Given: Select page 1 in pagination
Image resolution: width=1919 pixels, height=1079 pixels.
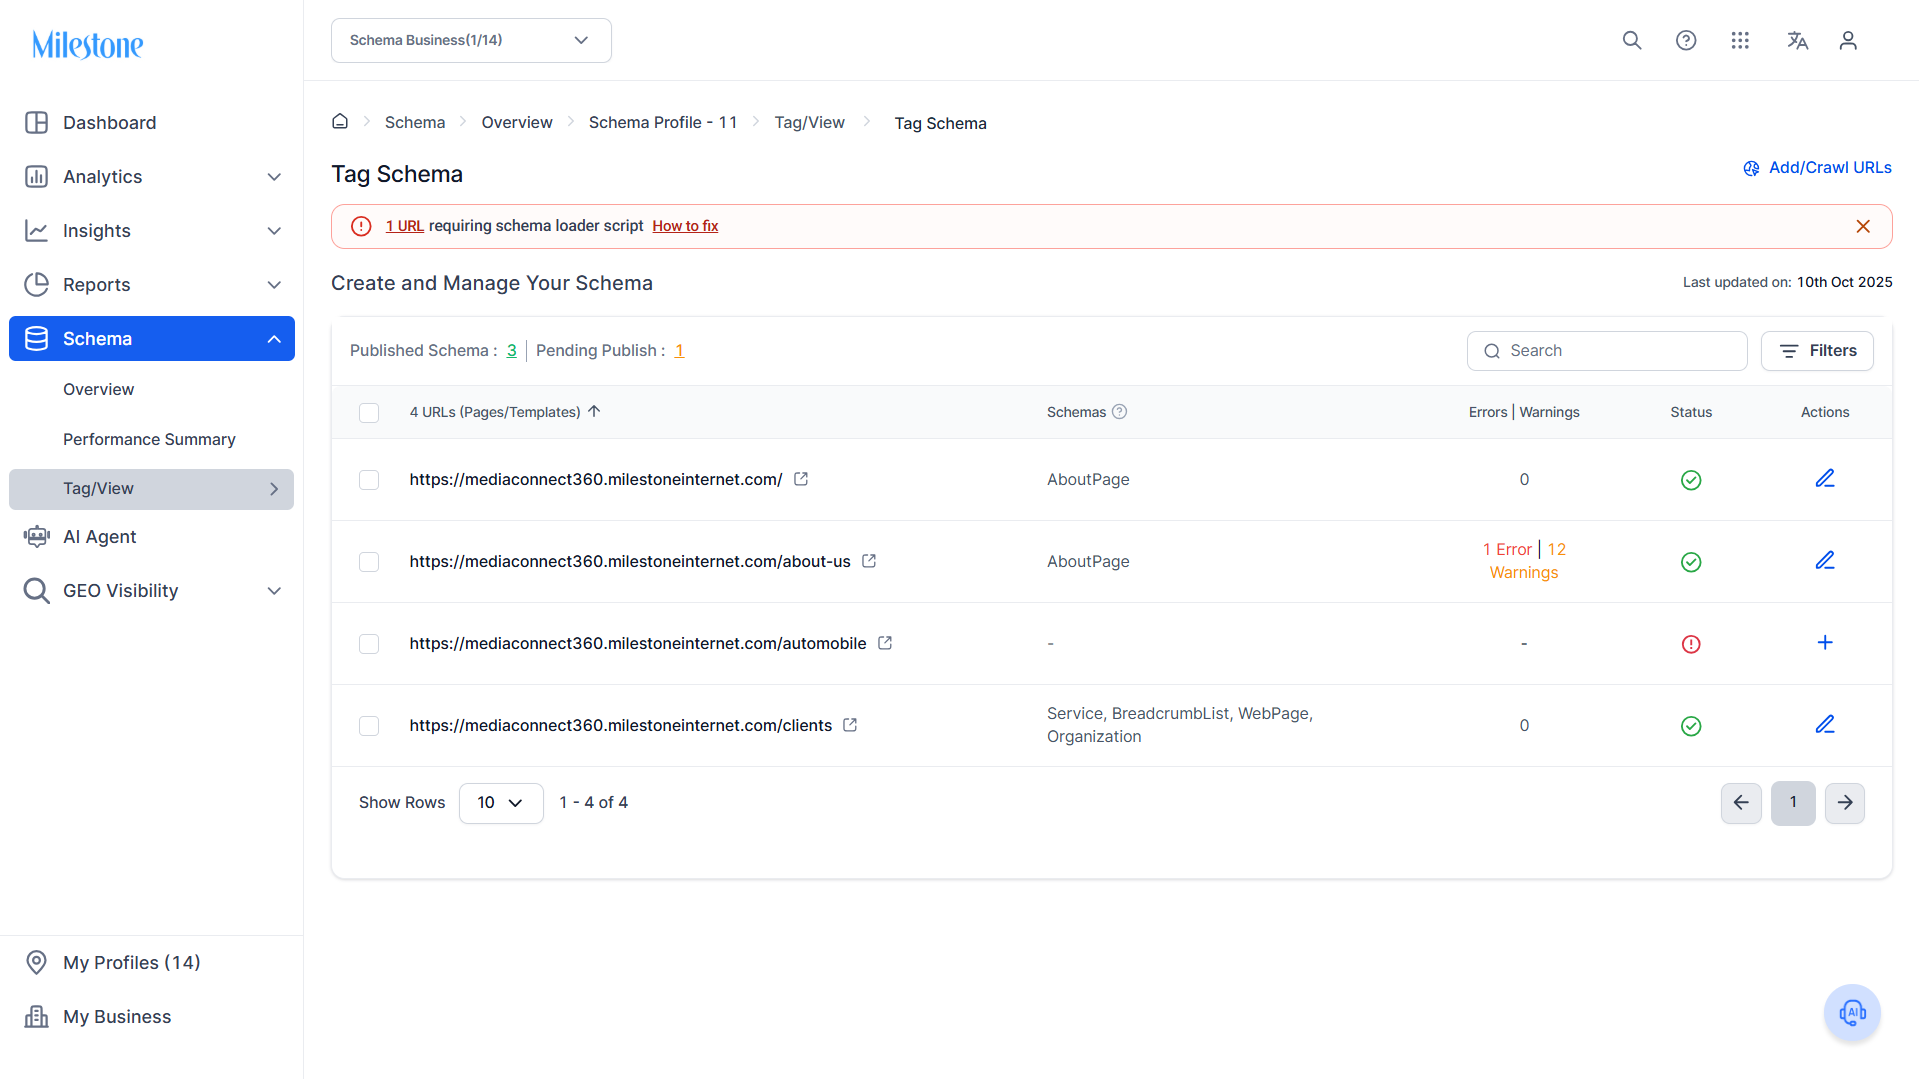Looking at the screenshot, I should pyautogui.click(x=1793, y=803).
